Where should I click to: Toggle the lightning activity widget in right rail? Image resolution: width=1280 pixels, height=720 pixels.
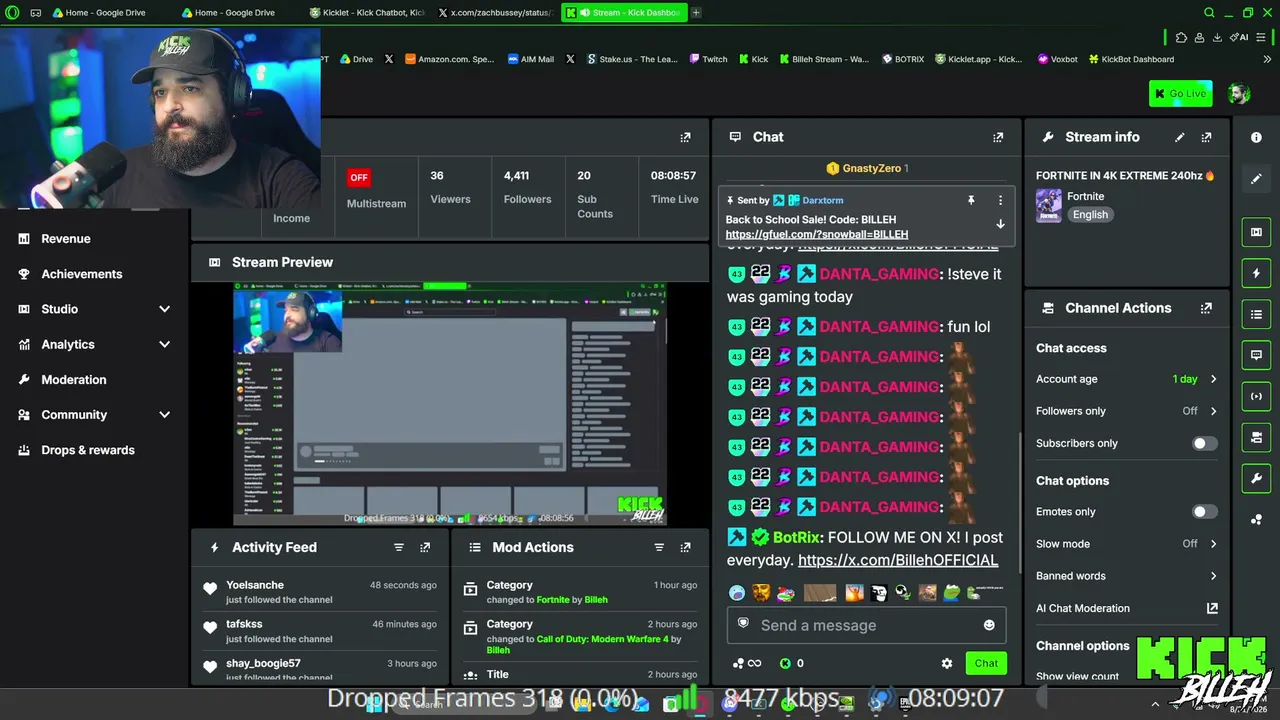1256,273
